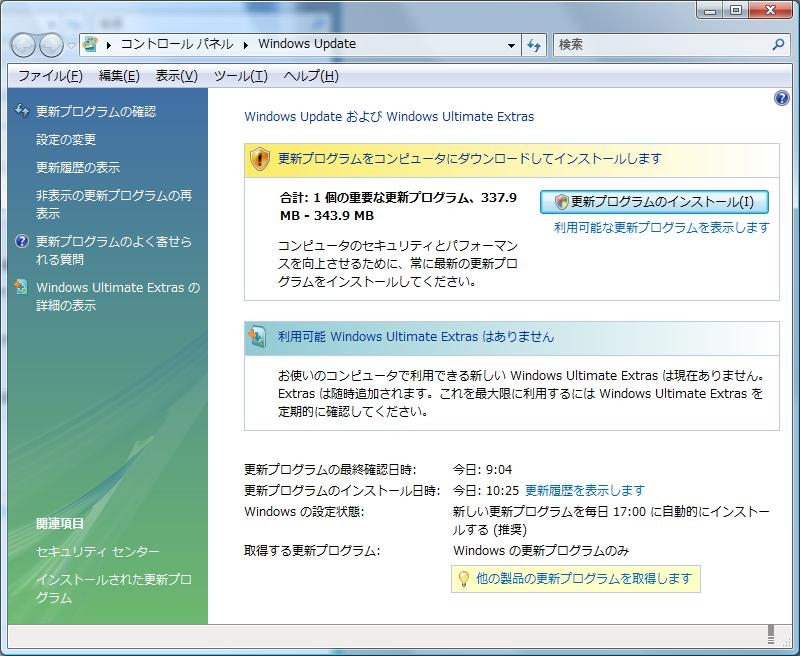Click the light bulb icon
The width and height of the screenshot is (800, 656).
click(x=463, y=579)
